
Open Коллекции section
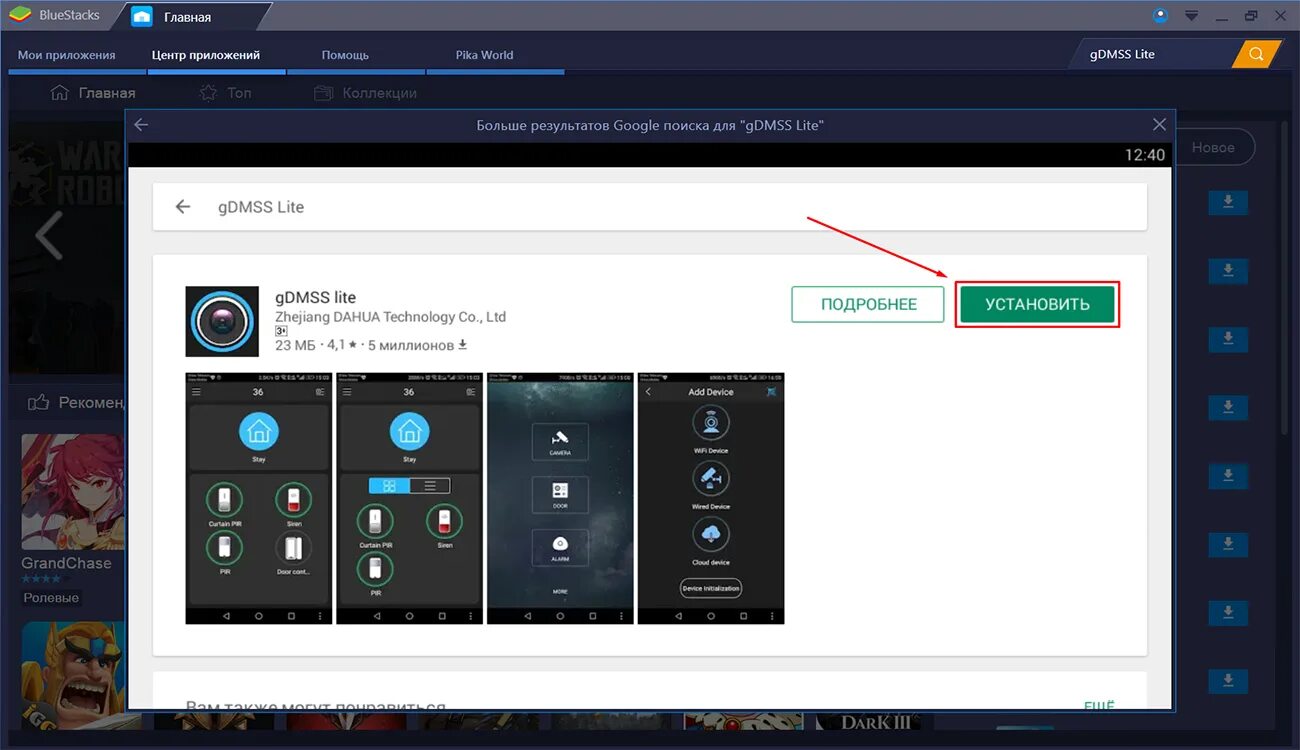(366, 93)
